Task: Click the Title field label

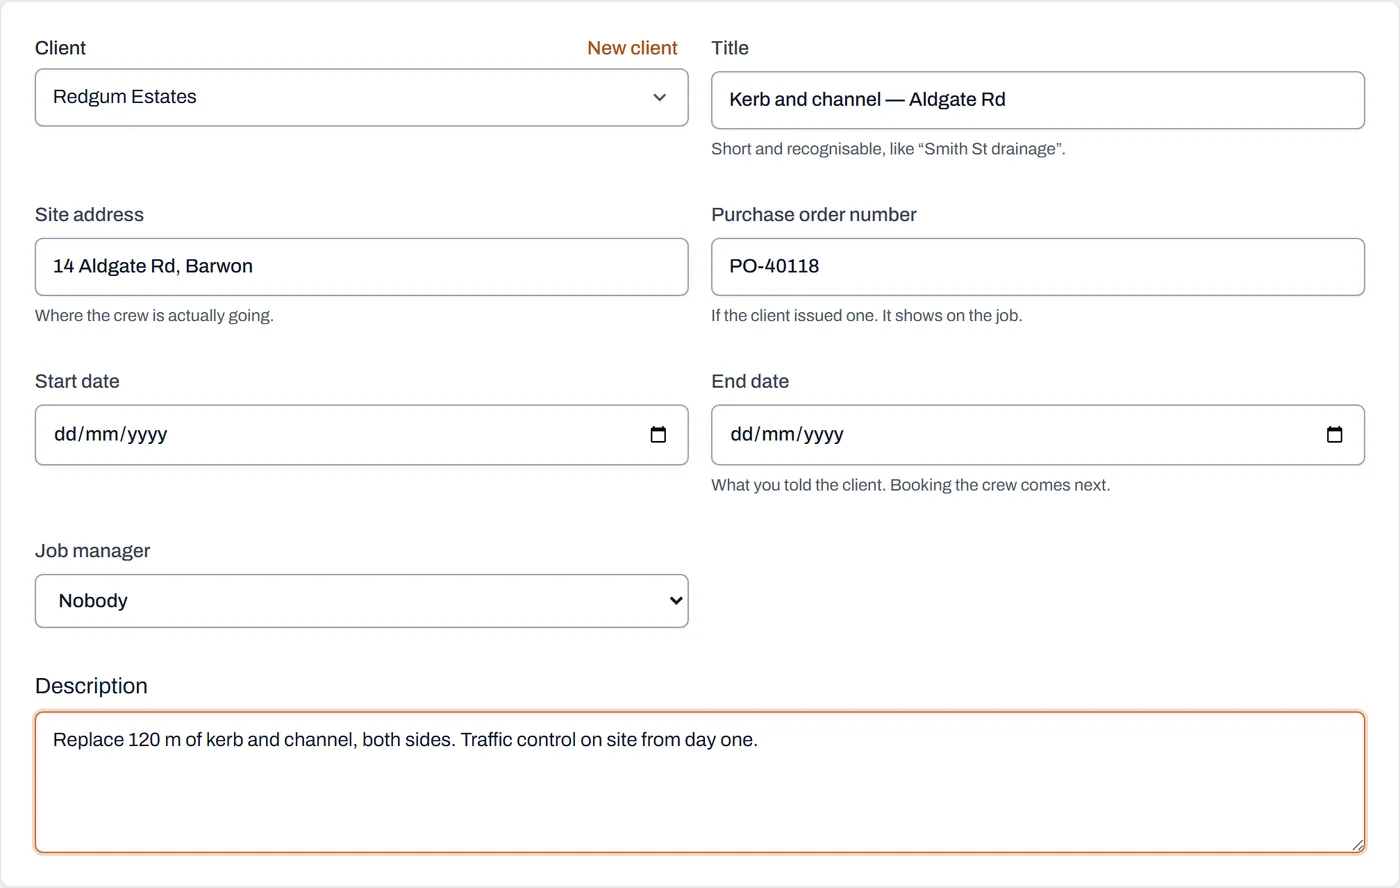Action: pos(730,48)
